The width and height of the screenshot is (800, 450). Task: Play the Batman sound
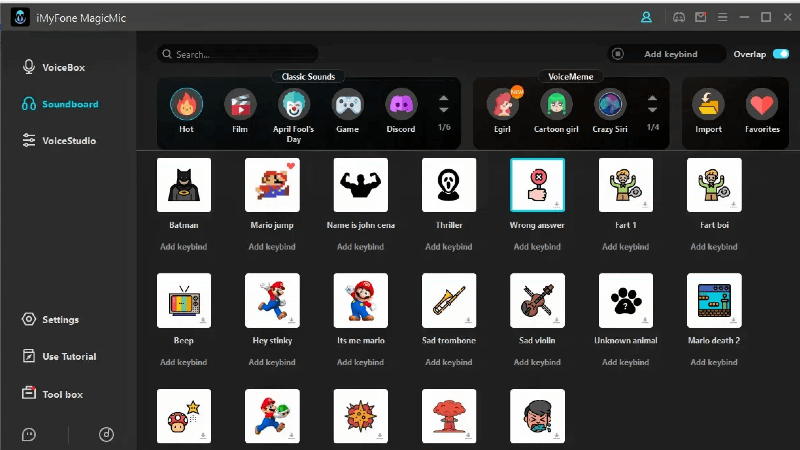tap(184, 185)
